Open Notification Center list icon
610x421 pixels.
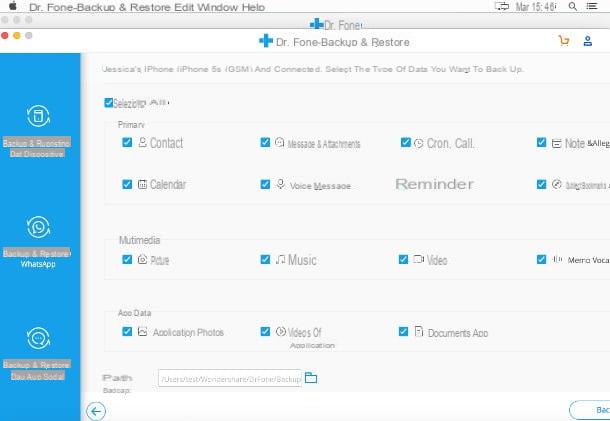592,6
